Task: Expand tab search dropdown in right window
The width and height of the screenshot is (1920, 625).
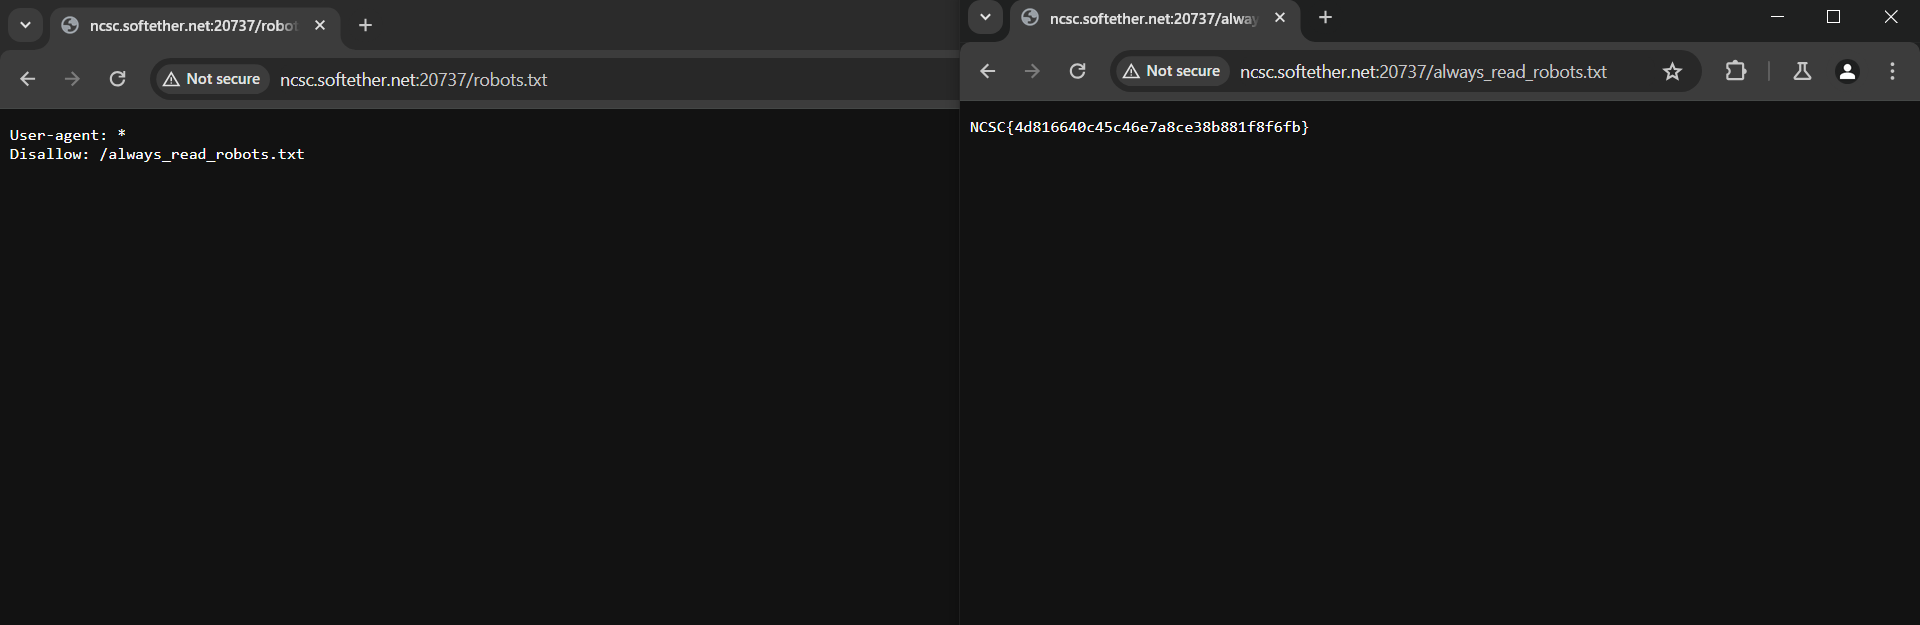Action: (985, 17)
